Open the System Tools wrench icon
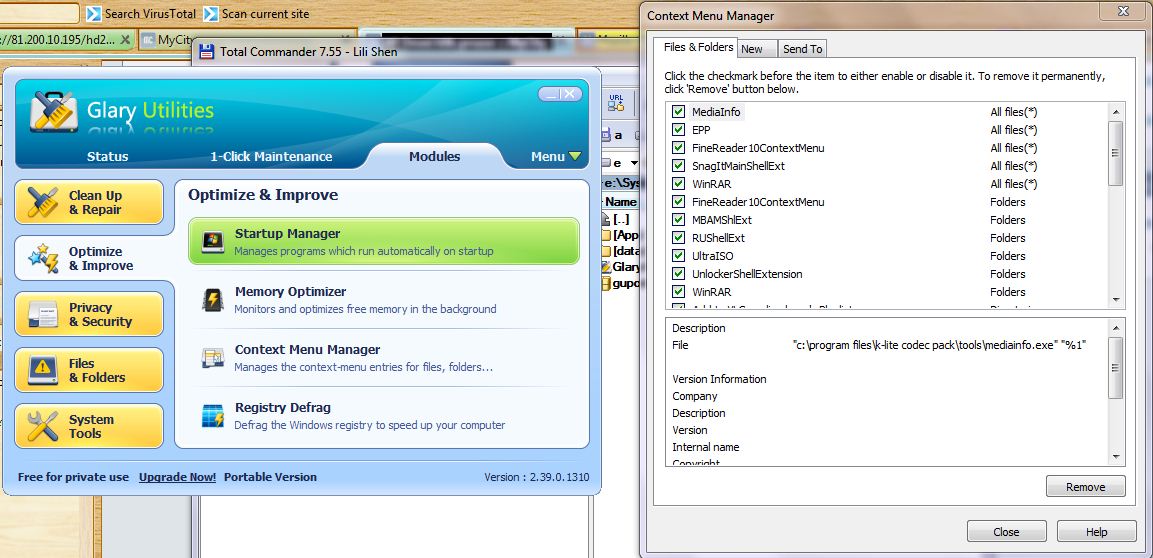Screen dimensions: 1153x558 (43, 426)
